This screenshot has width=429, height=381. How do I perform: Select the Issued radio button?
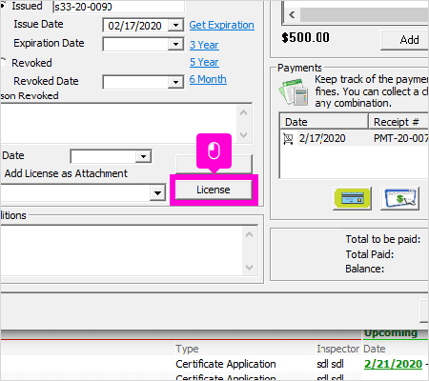(x=3, y=6)
